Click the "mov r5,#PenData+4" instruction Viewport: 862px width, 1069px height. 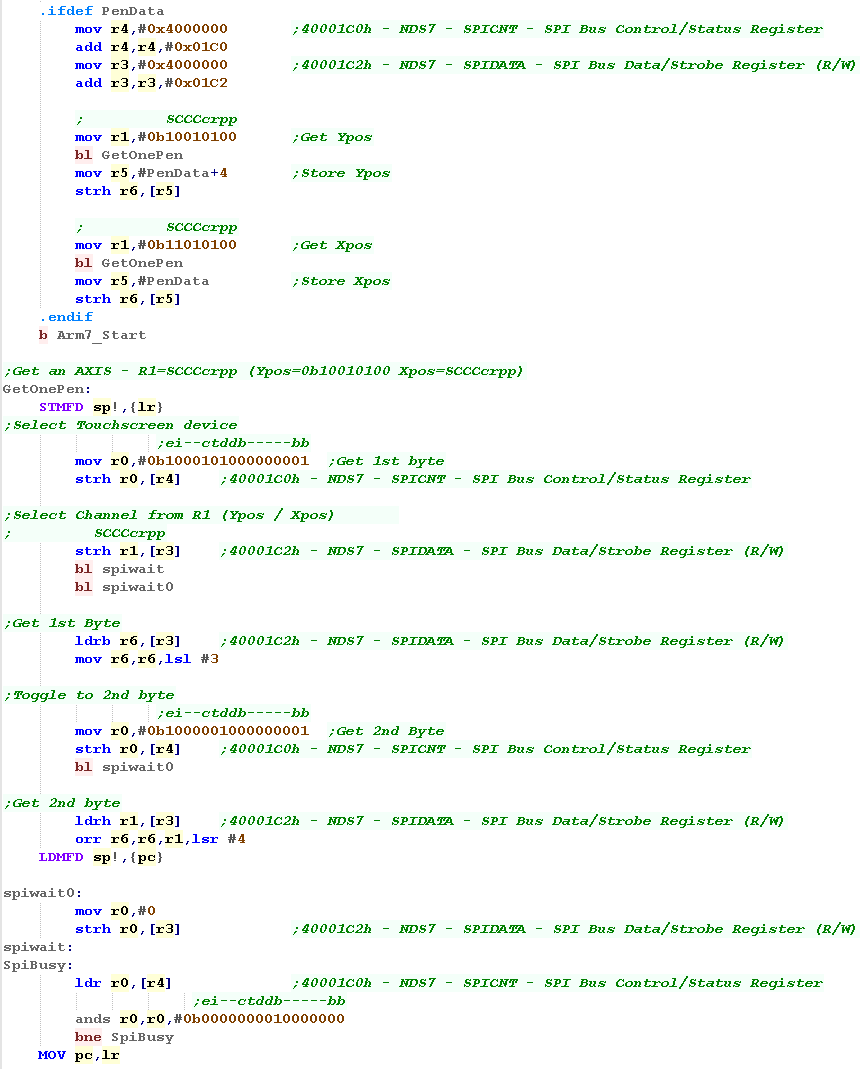[151, 173]
